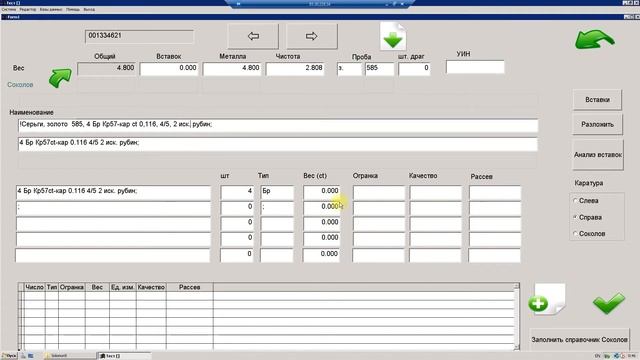Open the Помощь menu

point(73,9)
